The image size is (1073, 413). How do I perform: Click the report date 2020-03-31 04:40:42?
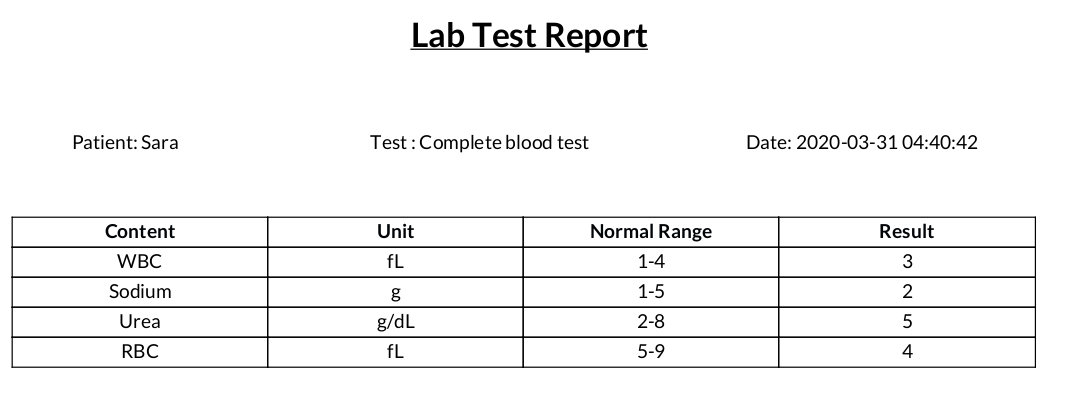coord(861,142)
